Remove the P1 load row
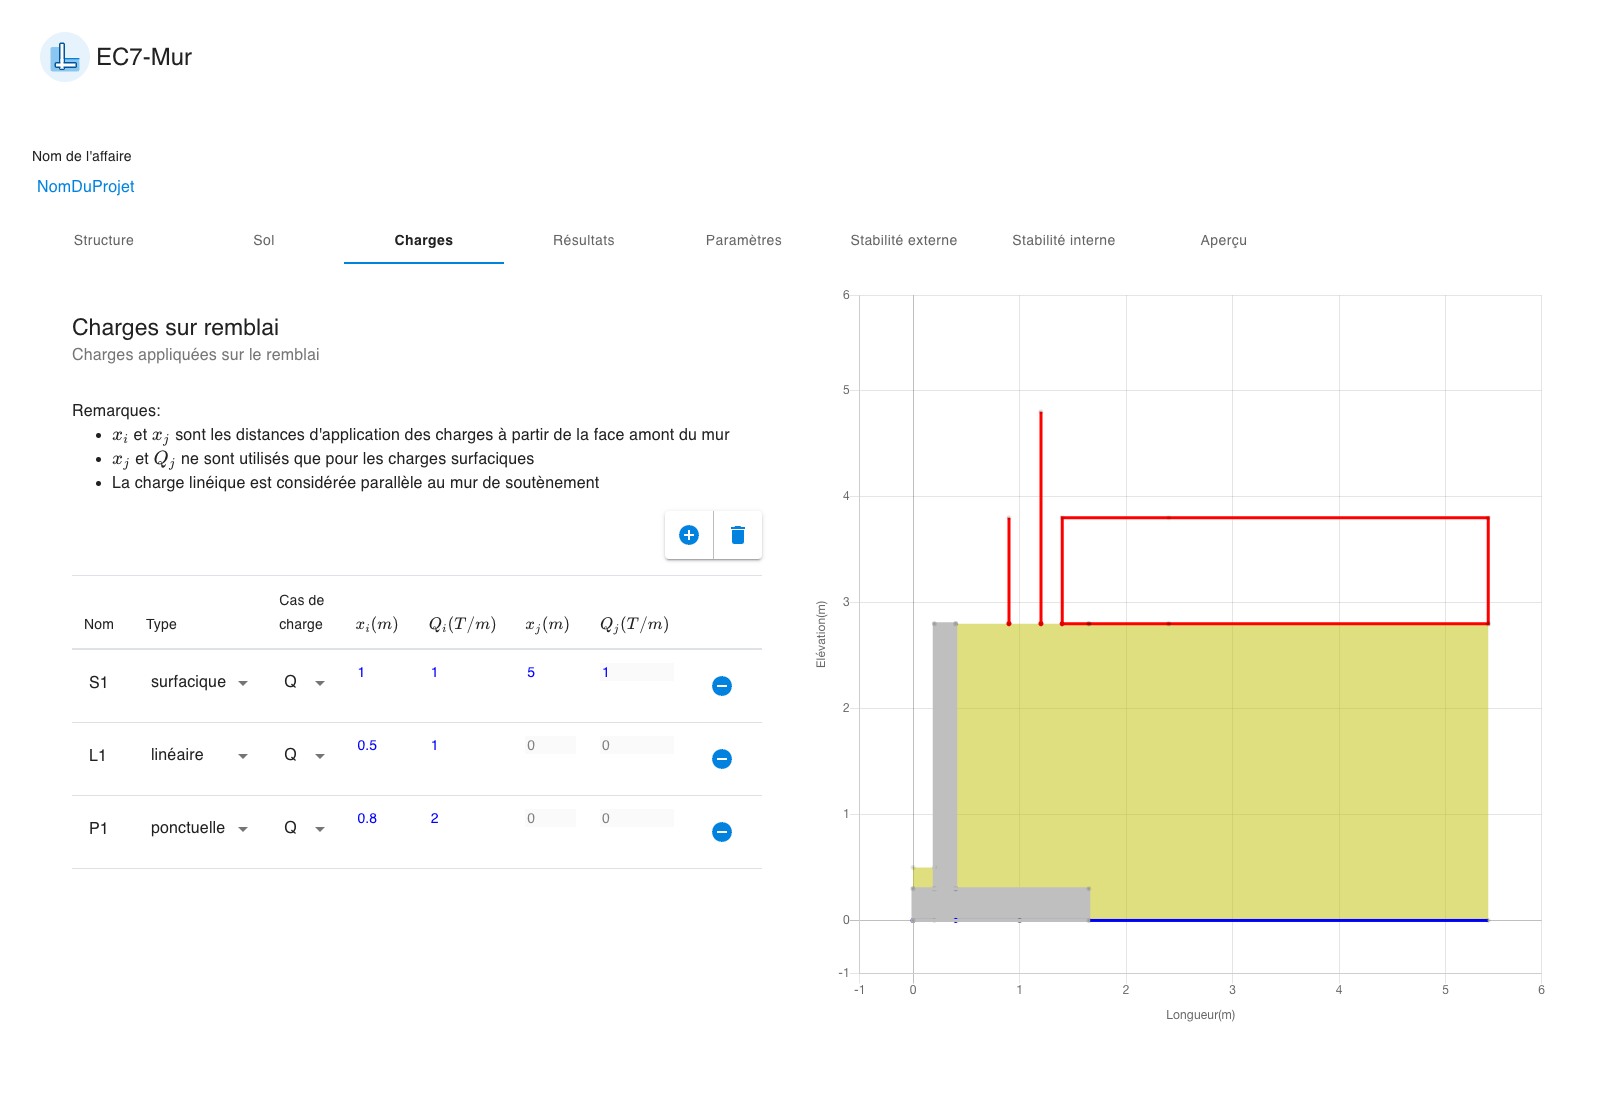 click(722, 832)
